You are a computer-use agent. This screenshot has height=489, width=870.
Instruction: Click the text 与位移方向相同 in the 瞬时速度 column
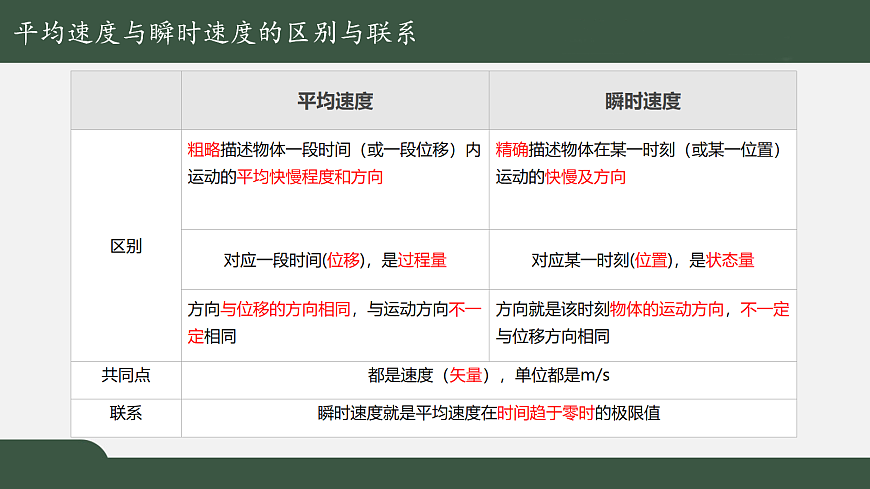pos(553,337)
